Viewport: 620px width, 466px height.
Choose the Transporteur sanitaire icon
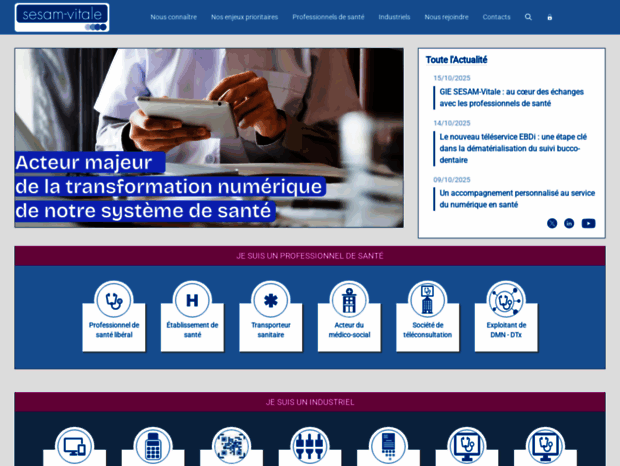point(270,300)
